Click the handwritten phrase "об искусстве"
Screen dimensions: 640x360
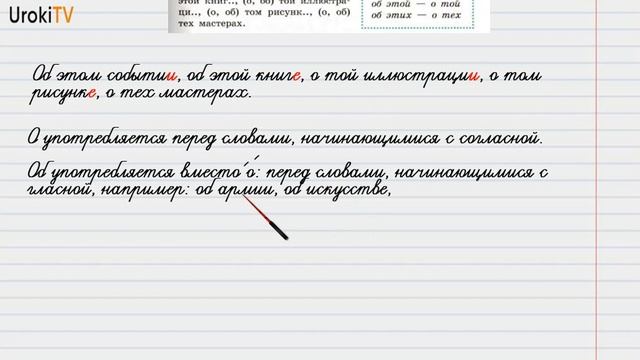coord(336,189)
